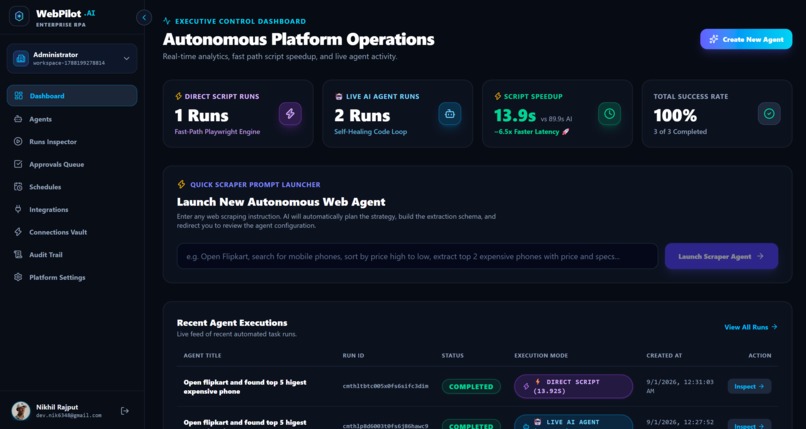This screenshot has height=429, width=806.
Task: Click the small bot icon beside Live AI Agent Runs
Action: coord(338,96)
